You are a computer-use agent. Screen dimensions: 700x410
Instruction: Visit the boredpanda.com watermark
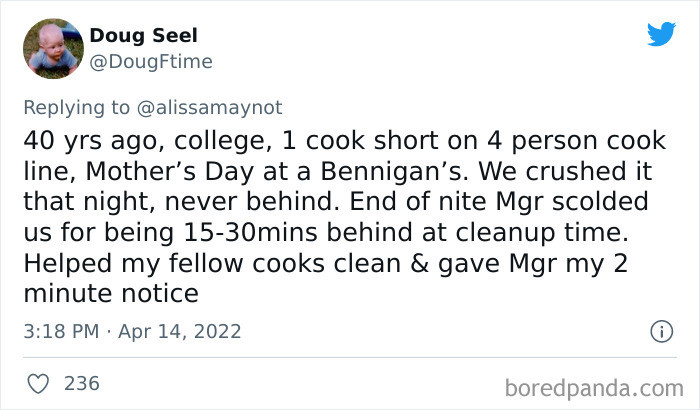tap(594, 388)
